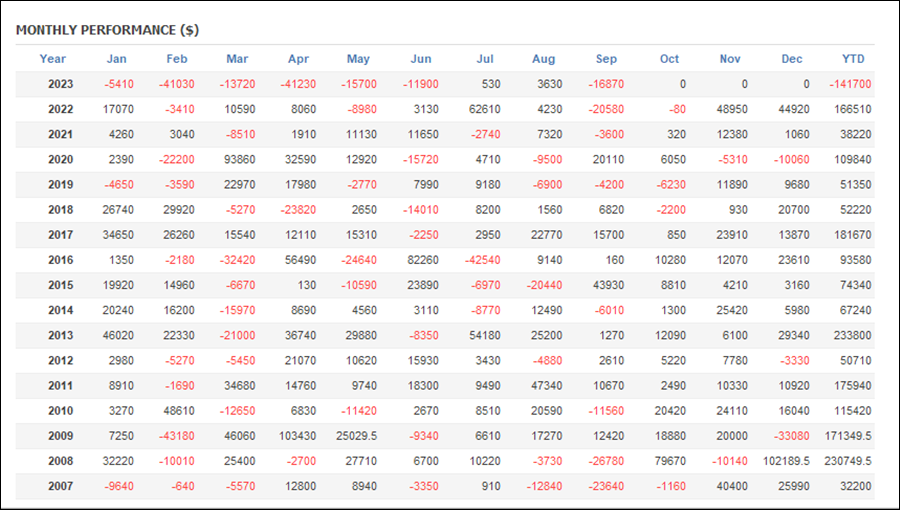Click the Jul column header
This screenshot has height=510, width=900.
click(x=485, y=59)
